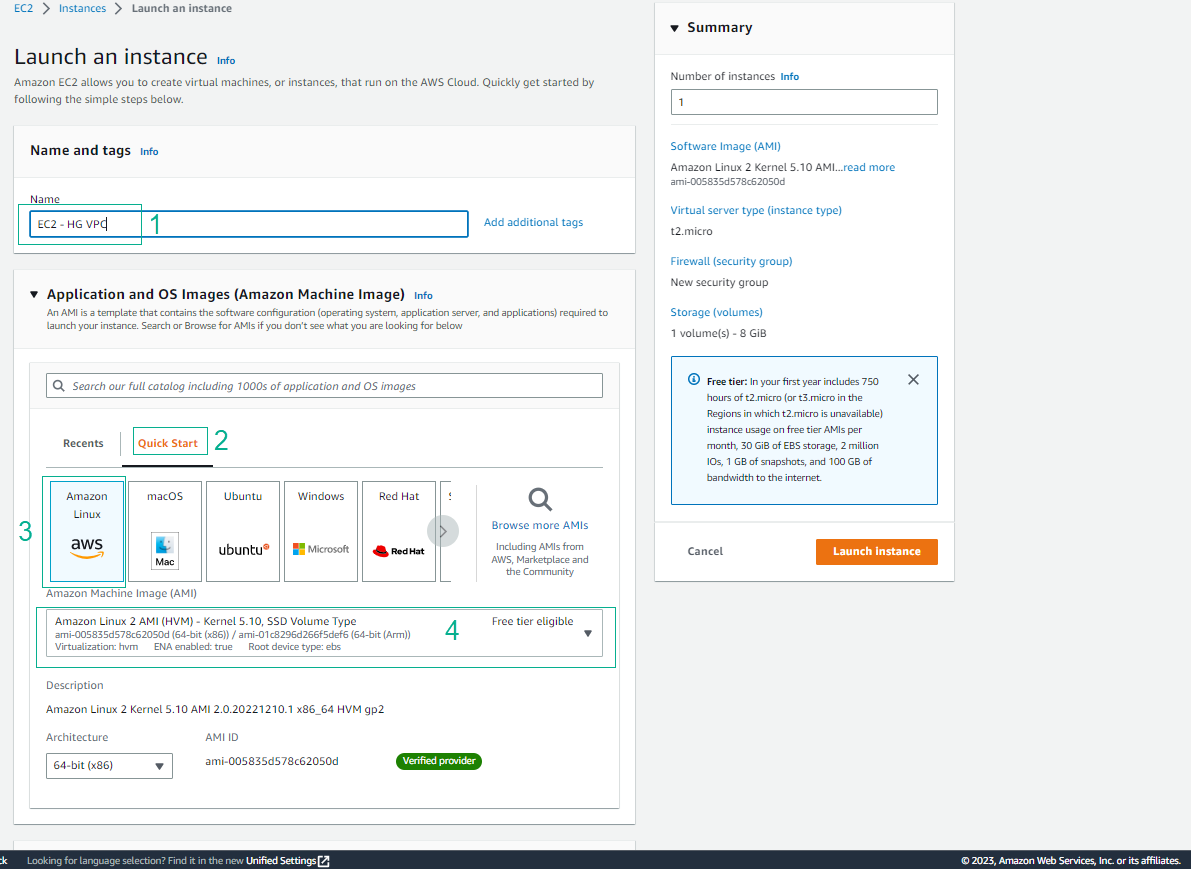The width and height of the screenshot is (1191, 869).
Task: Click the AMI ID ami-005835d578c62050d text
Action: tap(272, 761)
